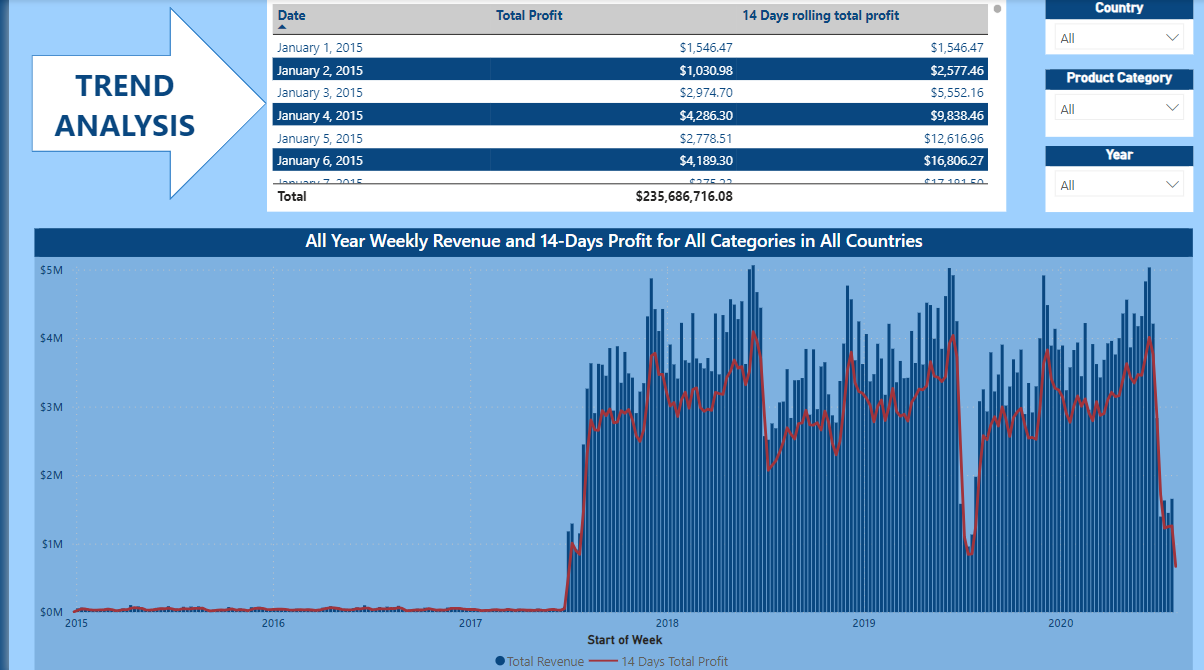Image resolution: width=1204 pixels, height=670 pixels.
Task: Click Total Profit value $1,030.98
Action: coord(706,70)
